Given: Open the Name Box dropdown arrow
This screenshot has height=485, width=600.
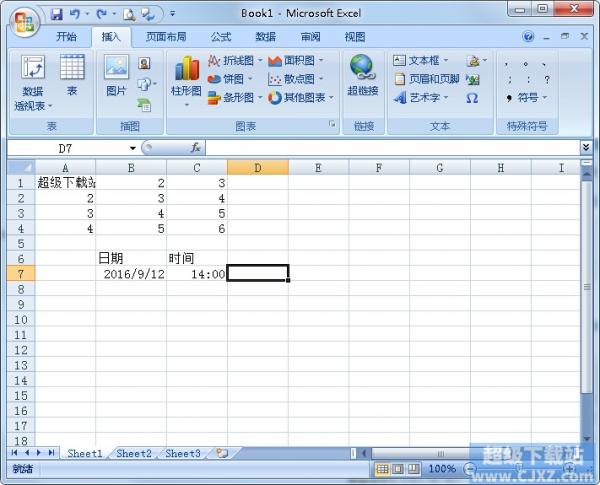Looking at the screenshot, I should pos(131,147).
